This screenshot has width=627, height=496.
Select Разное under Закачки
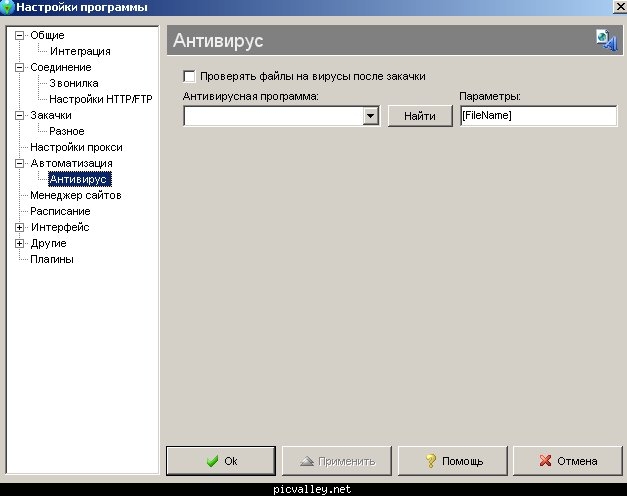67,131
